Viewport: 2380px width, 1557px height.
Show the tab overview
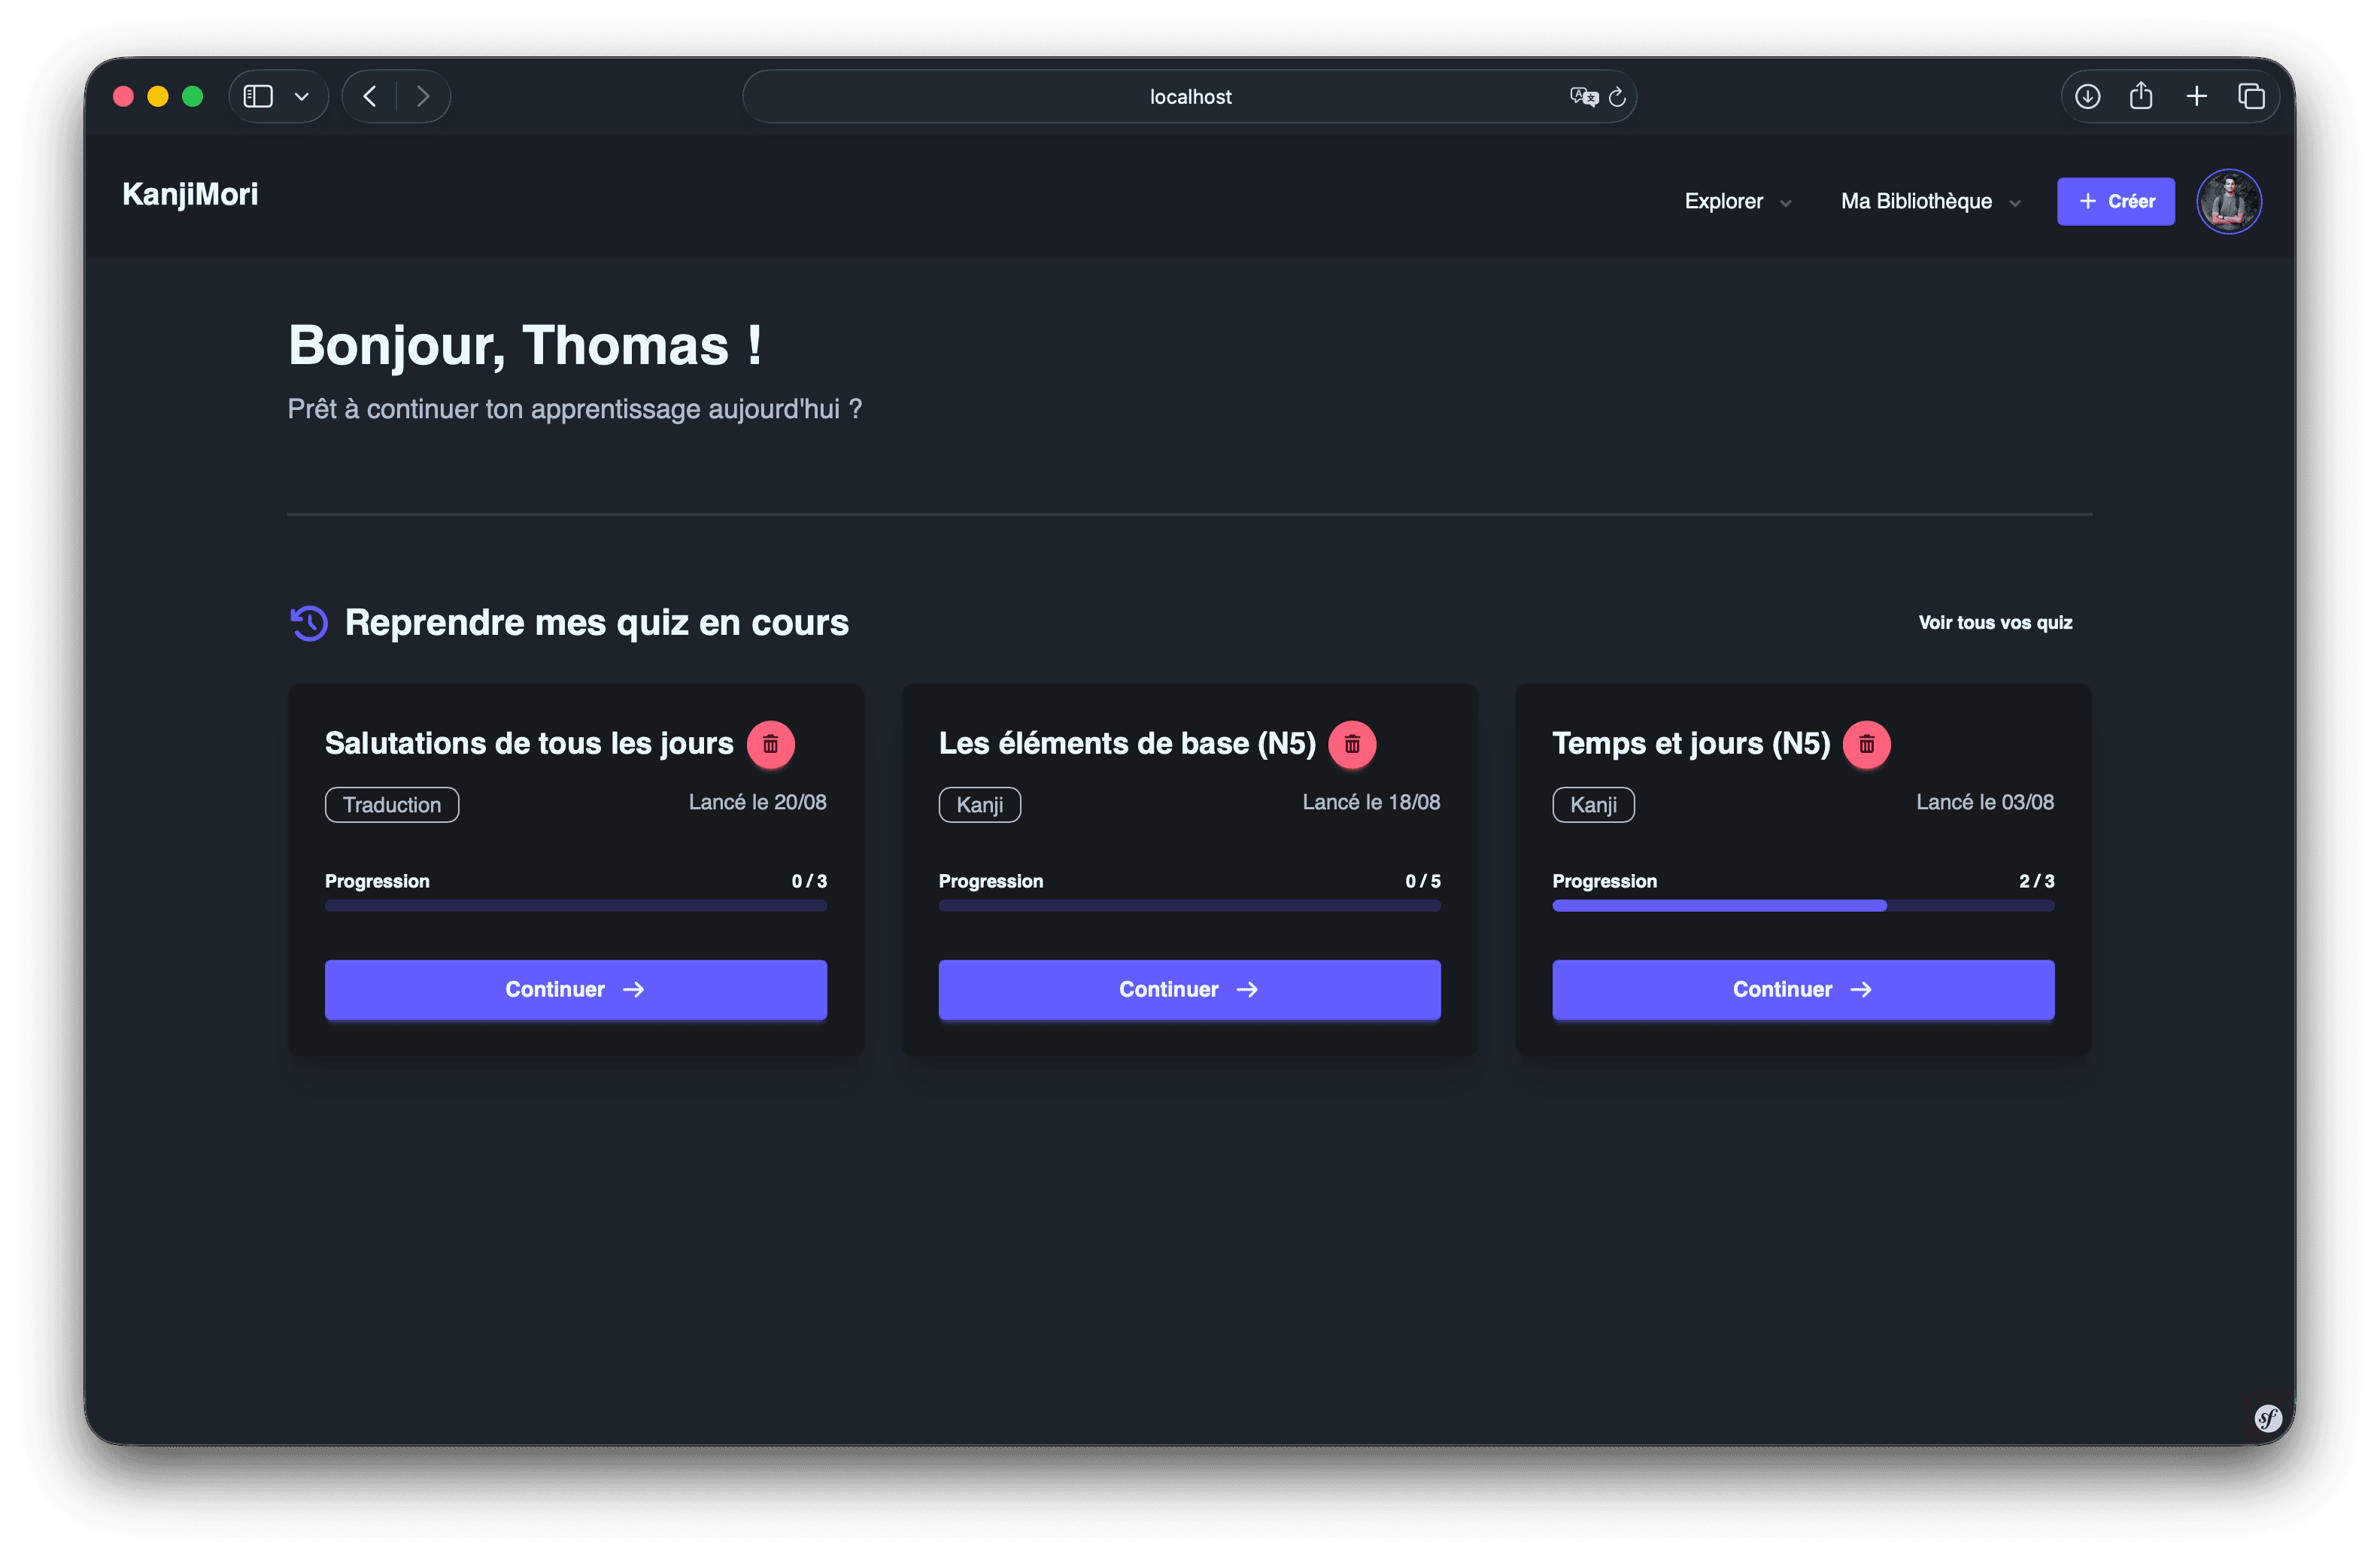(2251, 96)
